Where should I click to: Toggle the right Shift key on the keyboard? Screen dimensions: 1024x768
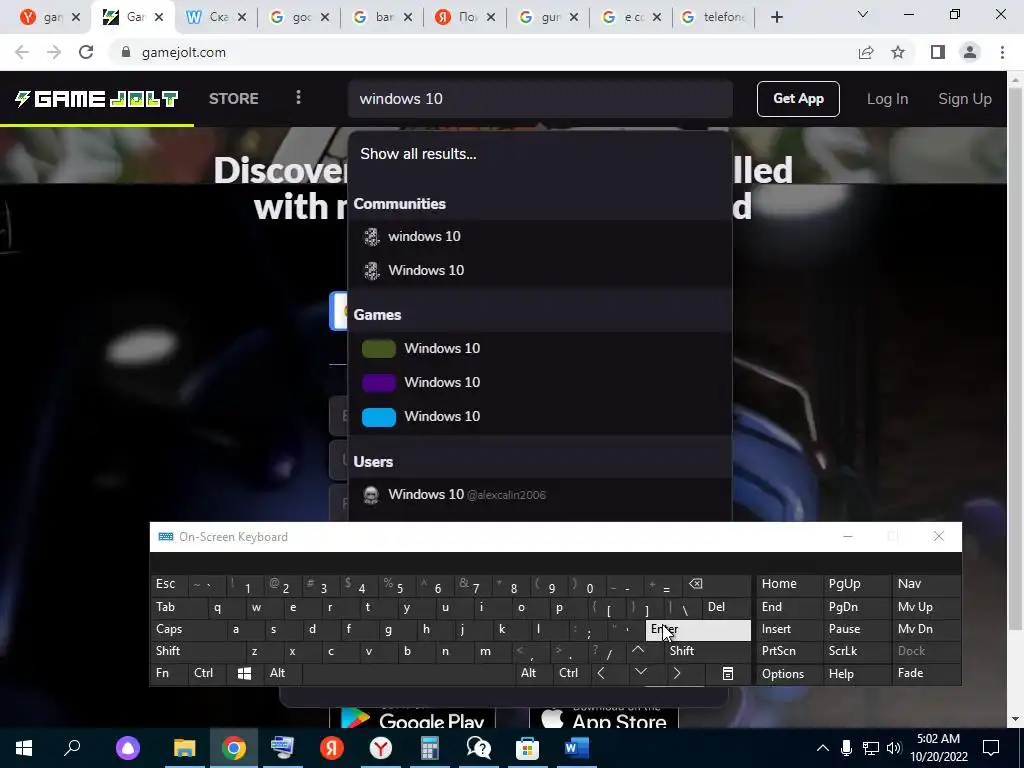point(707,651)
